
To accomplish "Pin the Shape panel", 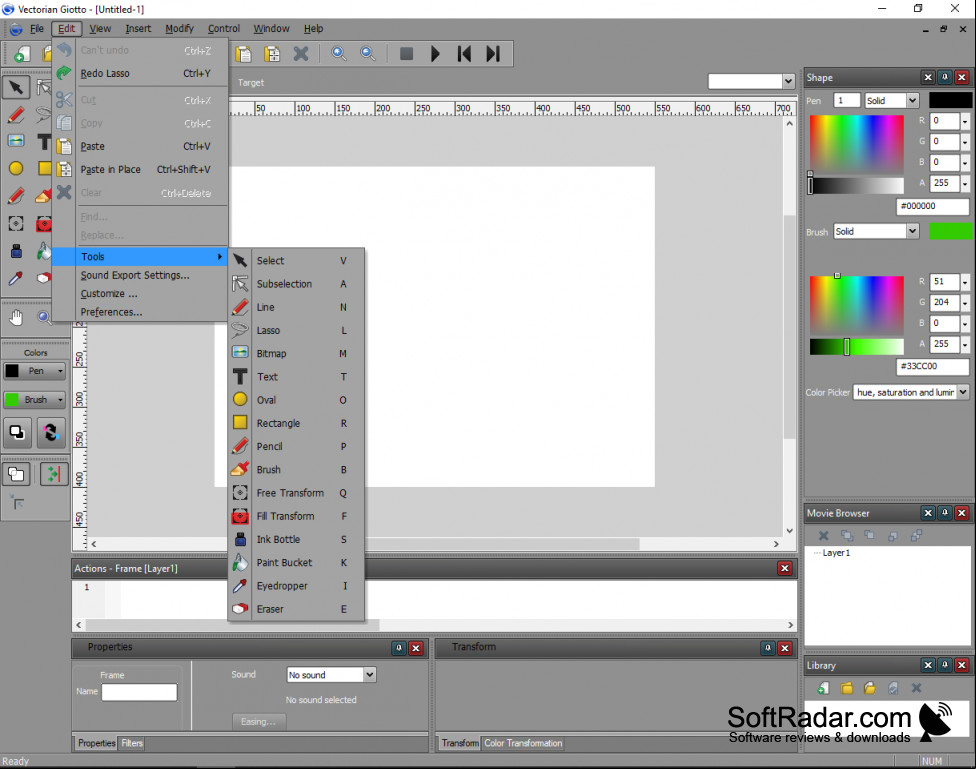I will click(945, 77).
